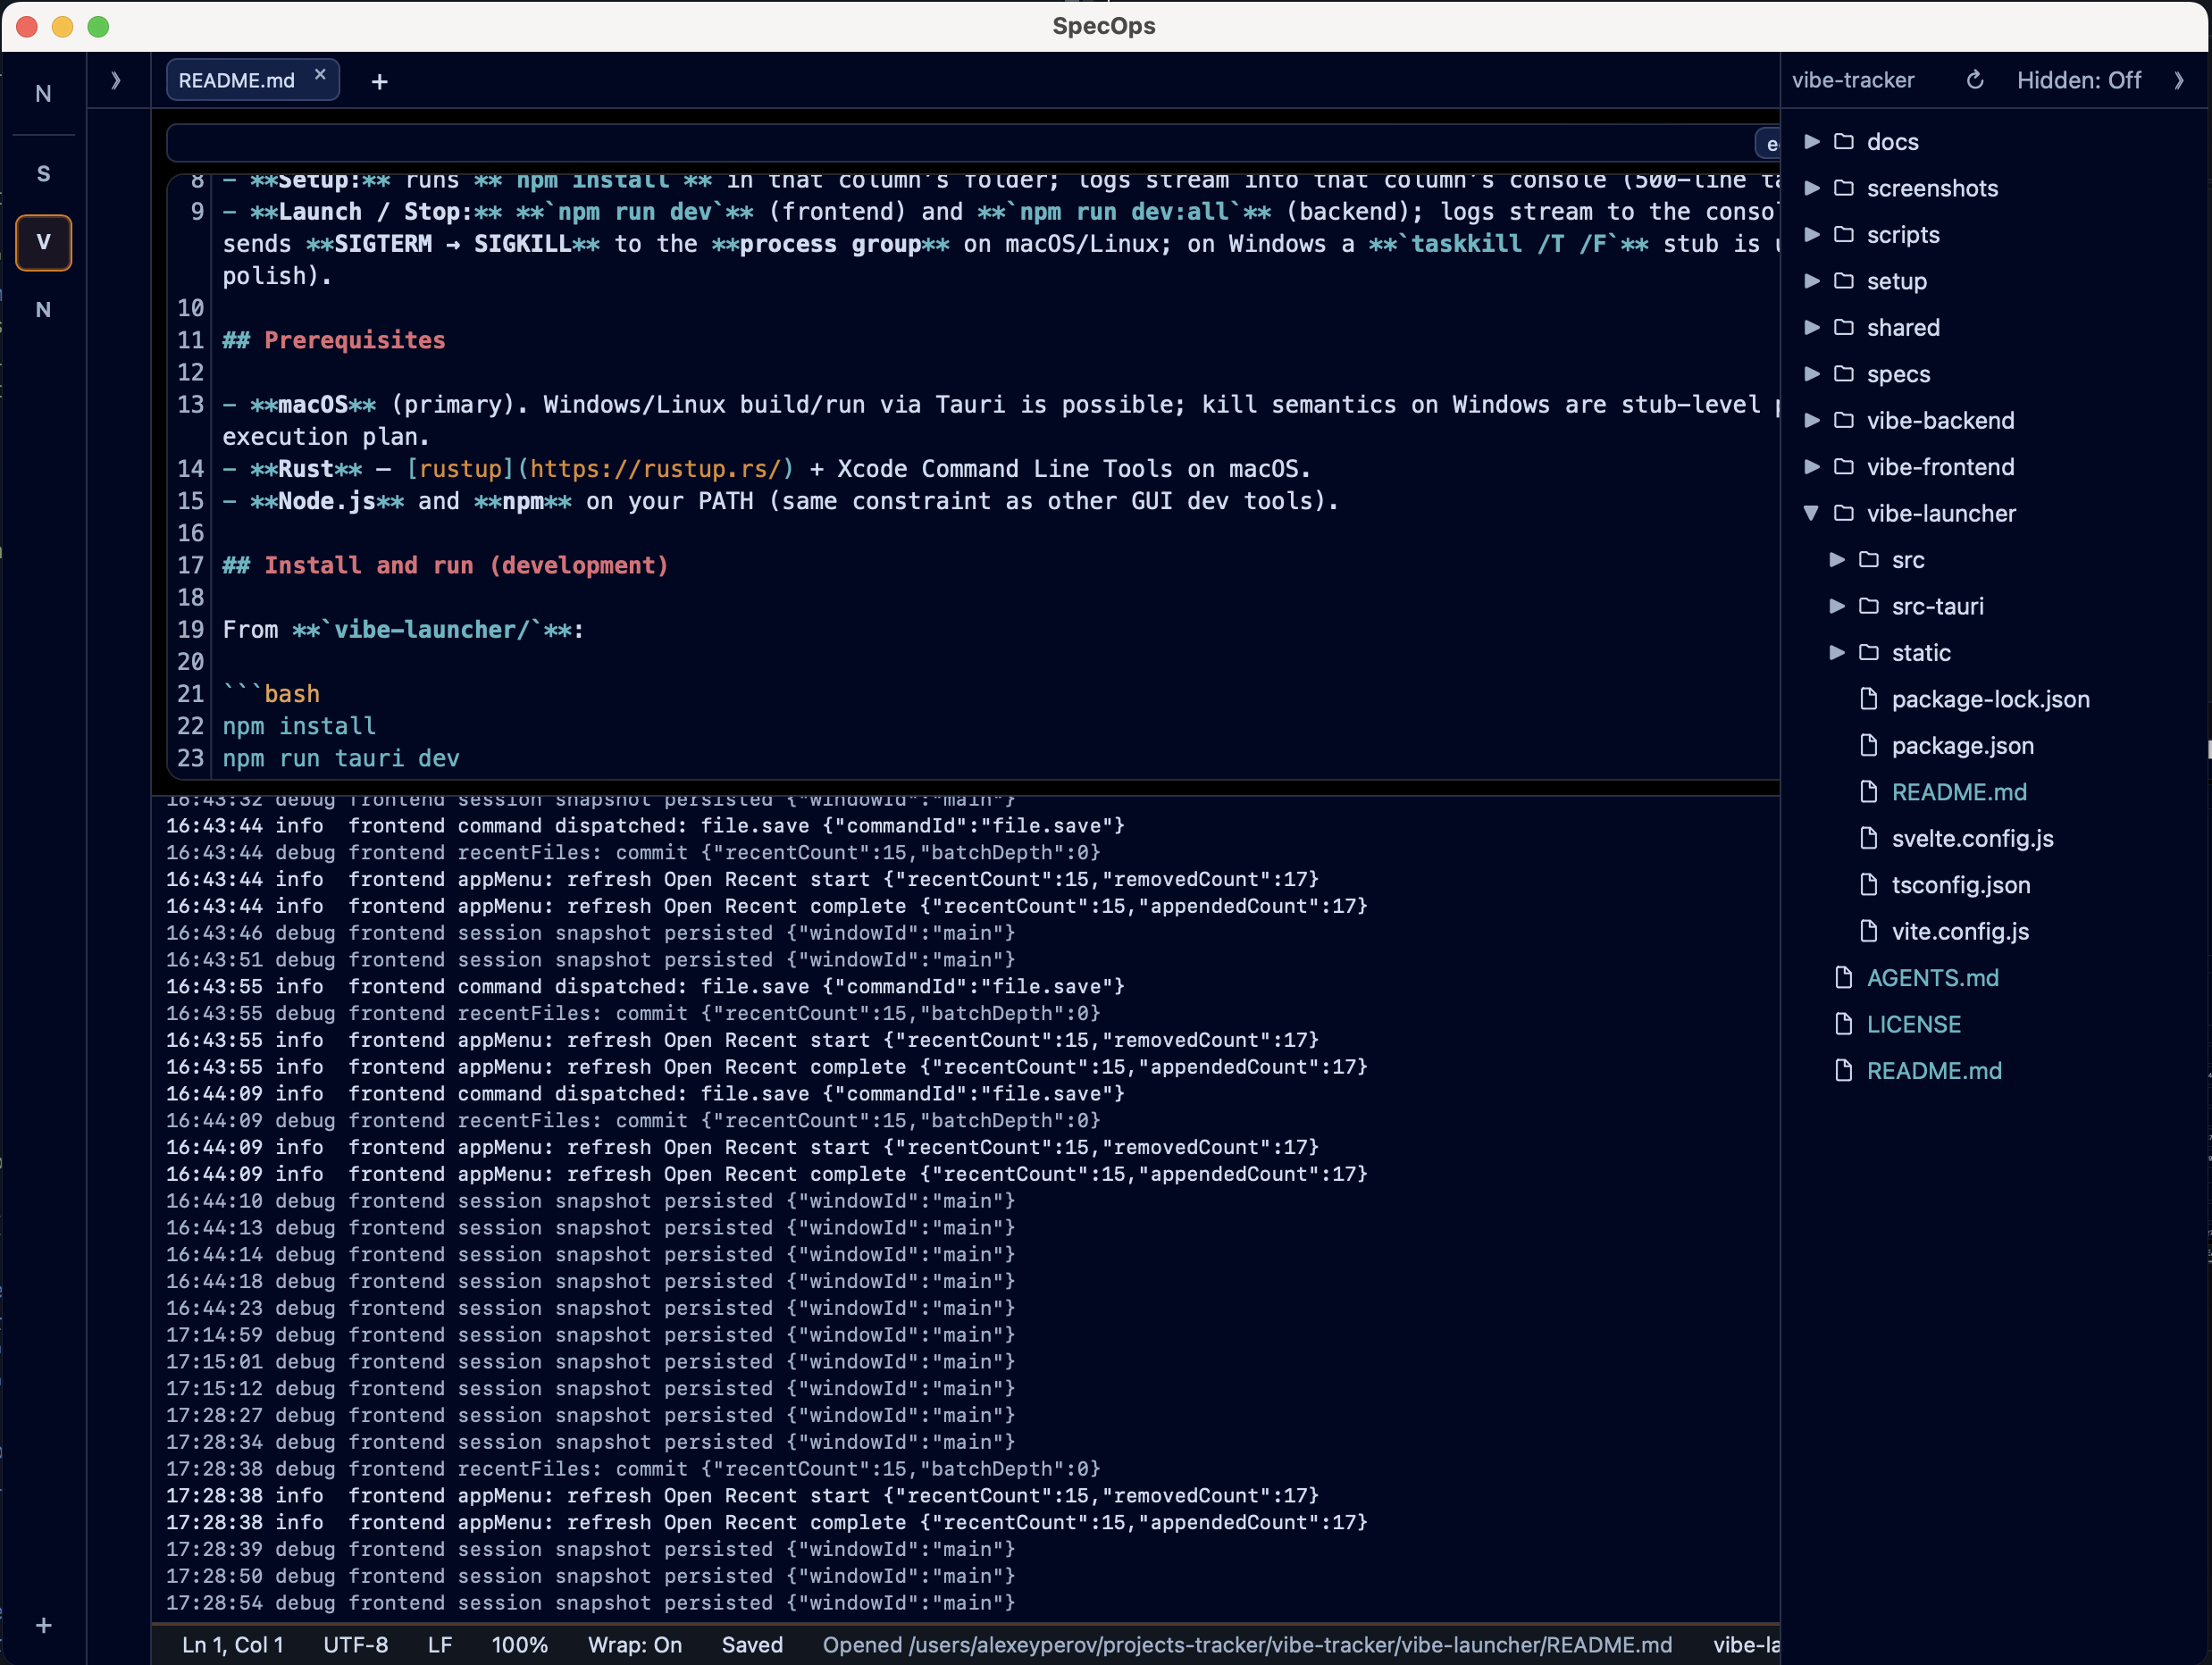Click the package.json file icon
Viewport: 2212px width, 1665px height.
click(x=1868, y=745)
